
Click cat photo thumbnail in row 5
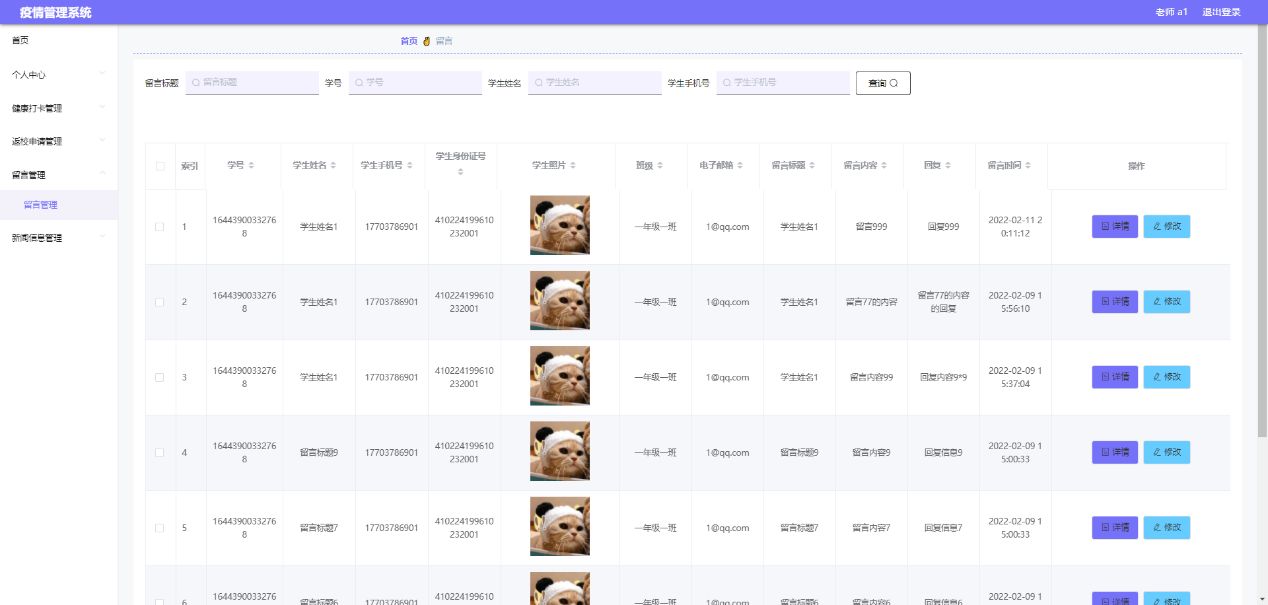point(560,526)
